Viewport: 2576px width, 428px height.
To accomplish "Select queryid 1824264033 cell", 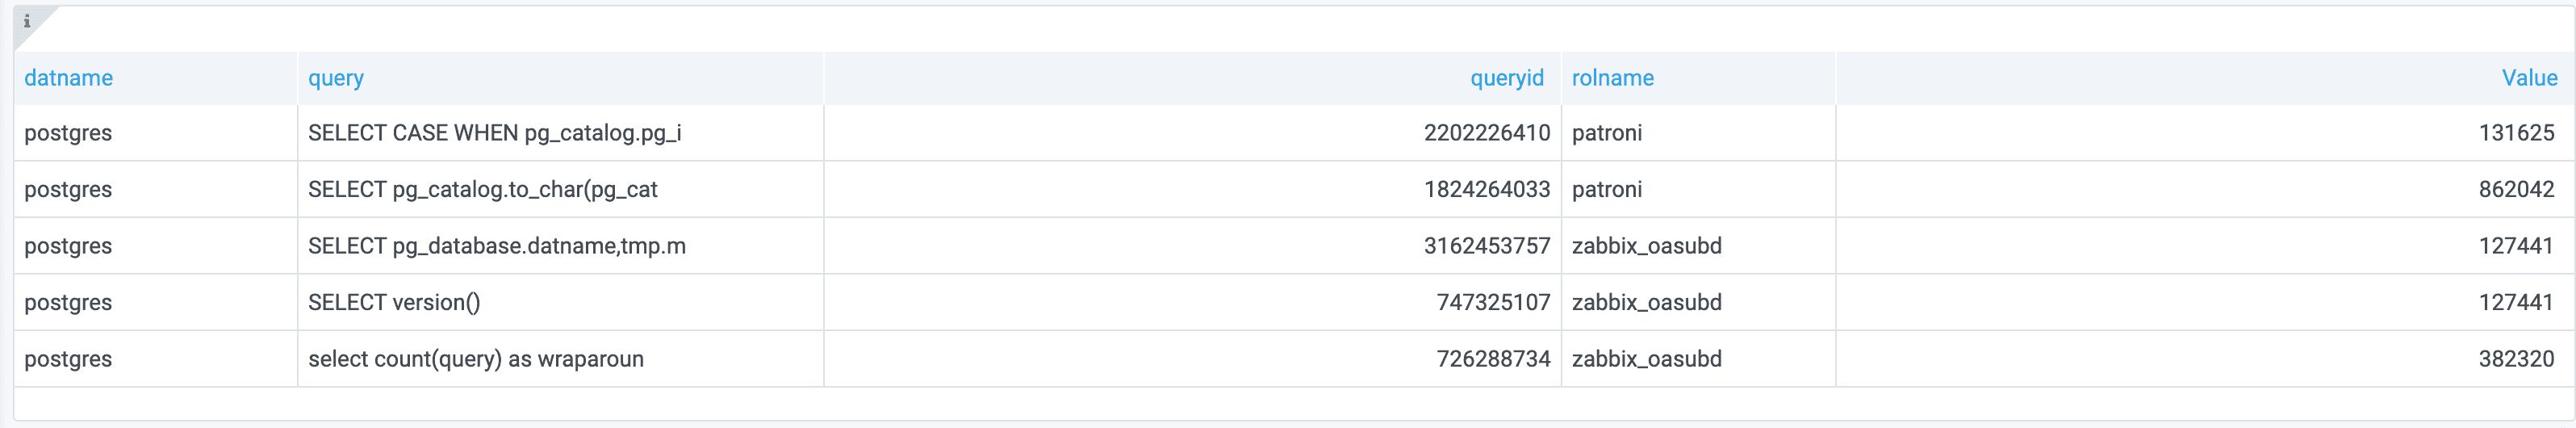I will pos(1486,189).
